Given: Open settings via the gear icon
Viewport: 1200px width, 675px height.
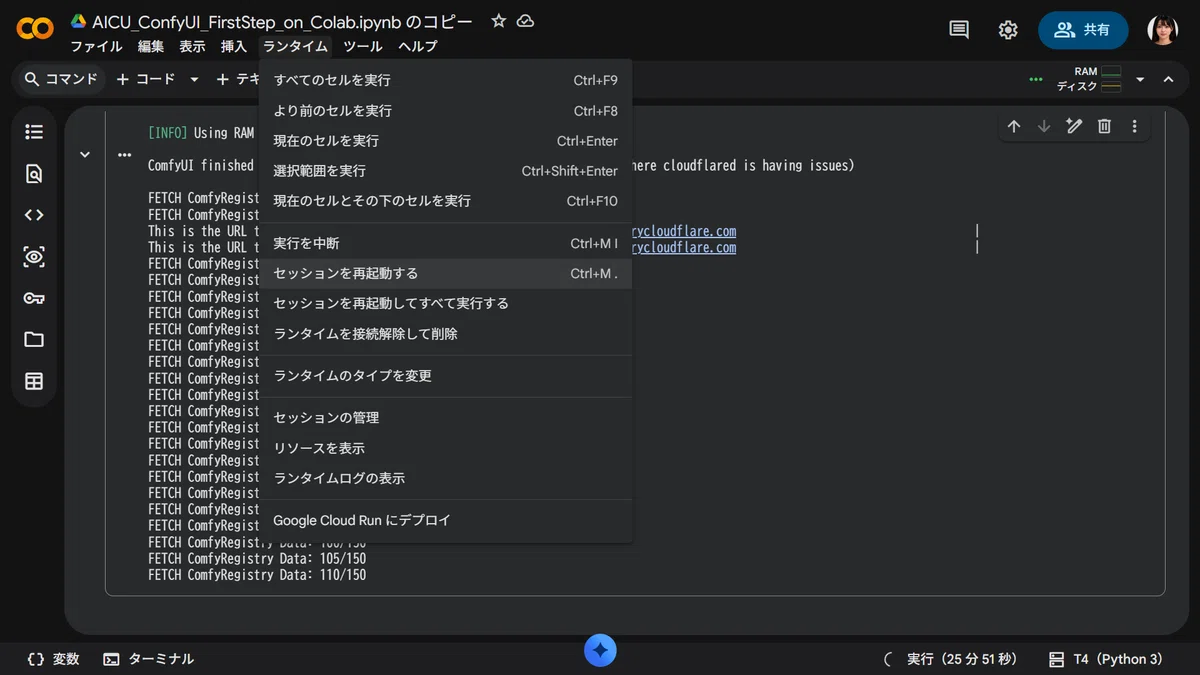Looking at the screenshot, I should pyautogui.click(x=1008, y=30).
